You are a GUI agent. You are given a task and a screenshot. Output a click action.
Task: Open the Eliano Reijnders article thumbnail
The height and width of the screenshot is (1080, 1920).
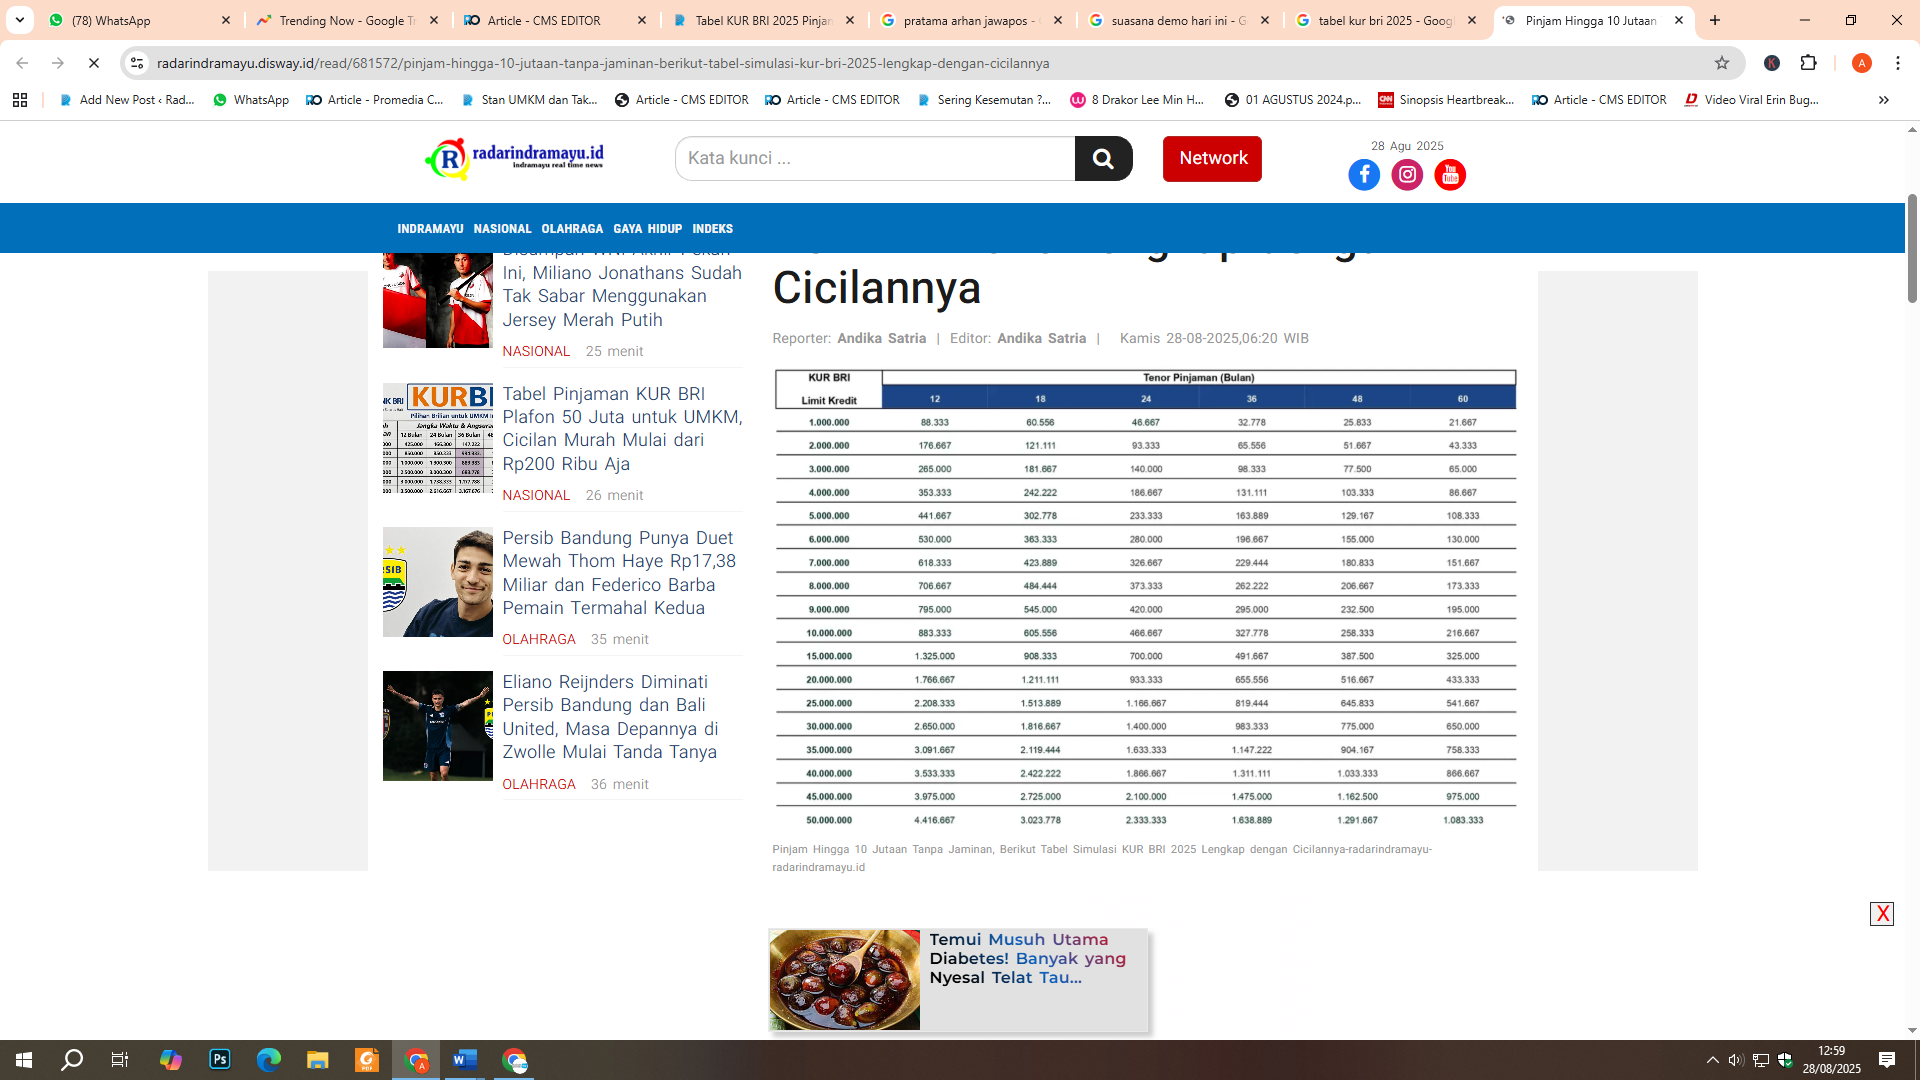coord(438,726)
